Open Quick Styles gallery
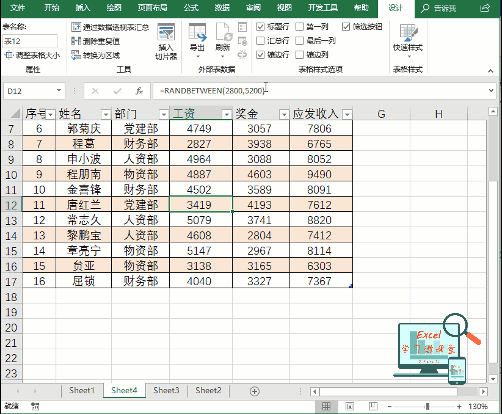This screenshot has height=414, width=502. (408, 40)
